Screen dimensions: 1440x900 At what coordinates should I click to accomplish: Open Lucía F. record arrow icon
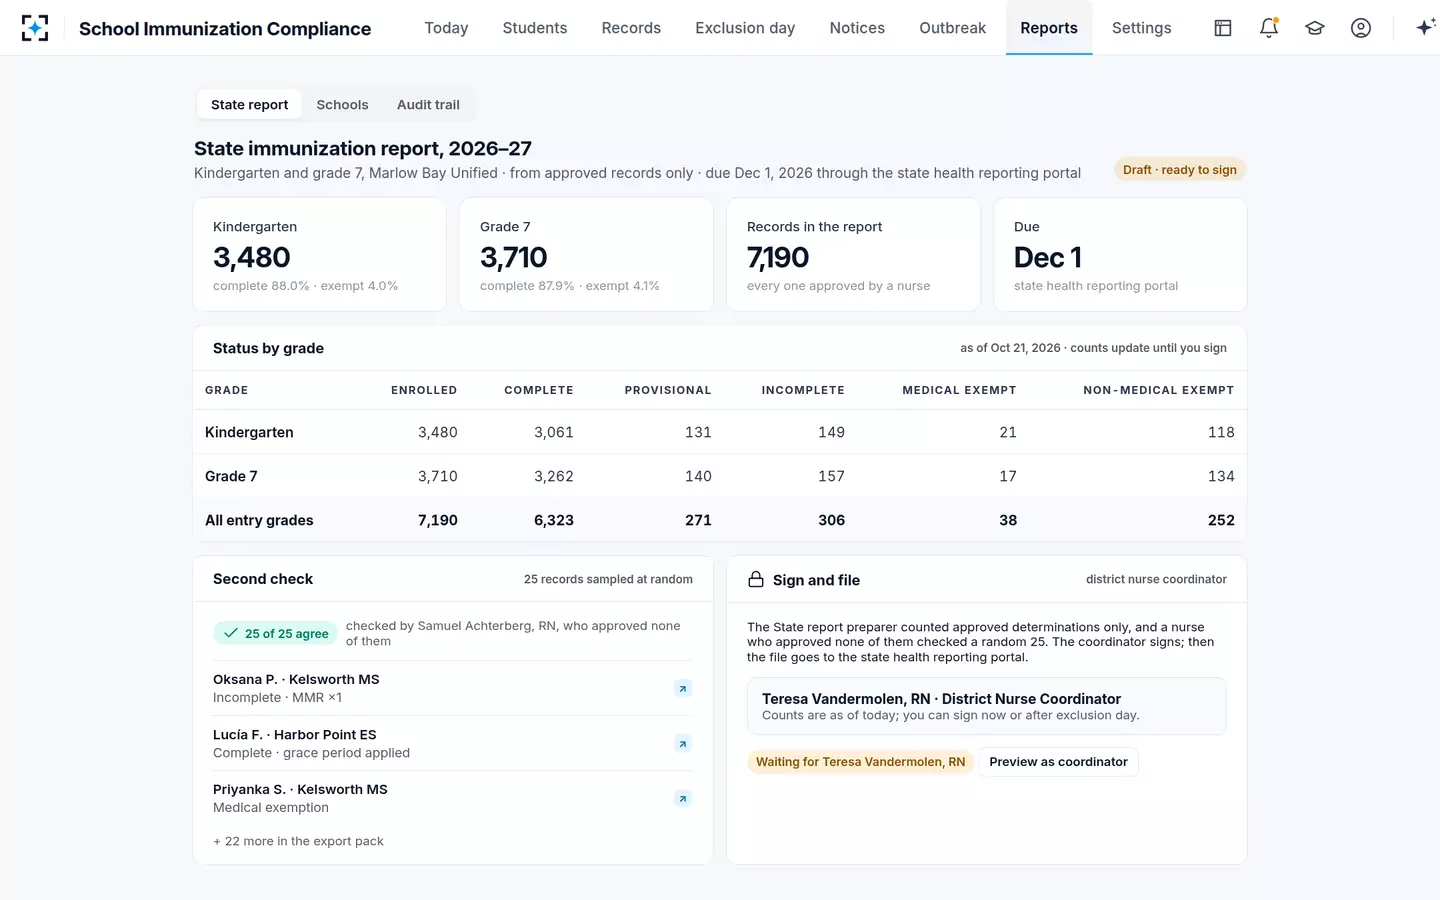(683, 743)
